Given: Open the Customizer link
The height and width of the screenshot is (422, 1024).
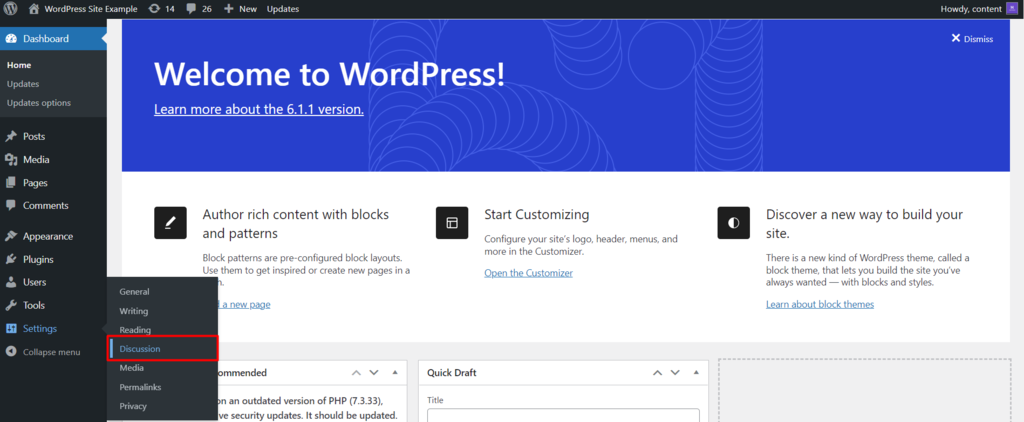Looking at the screenshot, I should click(x=528, y=273).
